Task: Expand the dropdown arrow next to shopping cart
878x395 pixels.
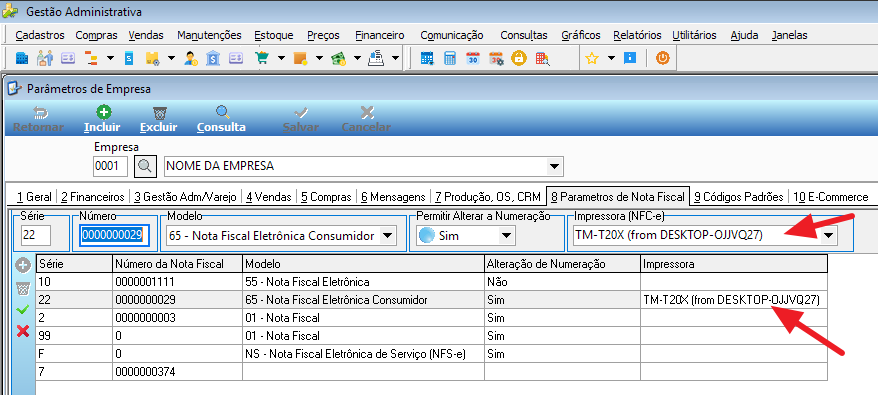Action: (281, 58)
